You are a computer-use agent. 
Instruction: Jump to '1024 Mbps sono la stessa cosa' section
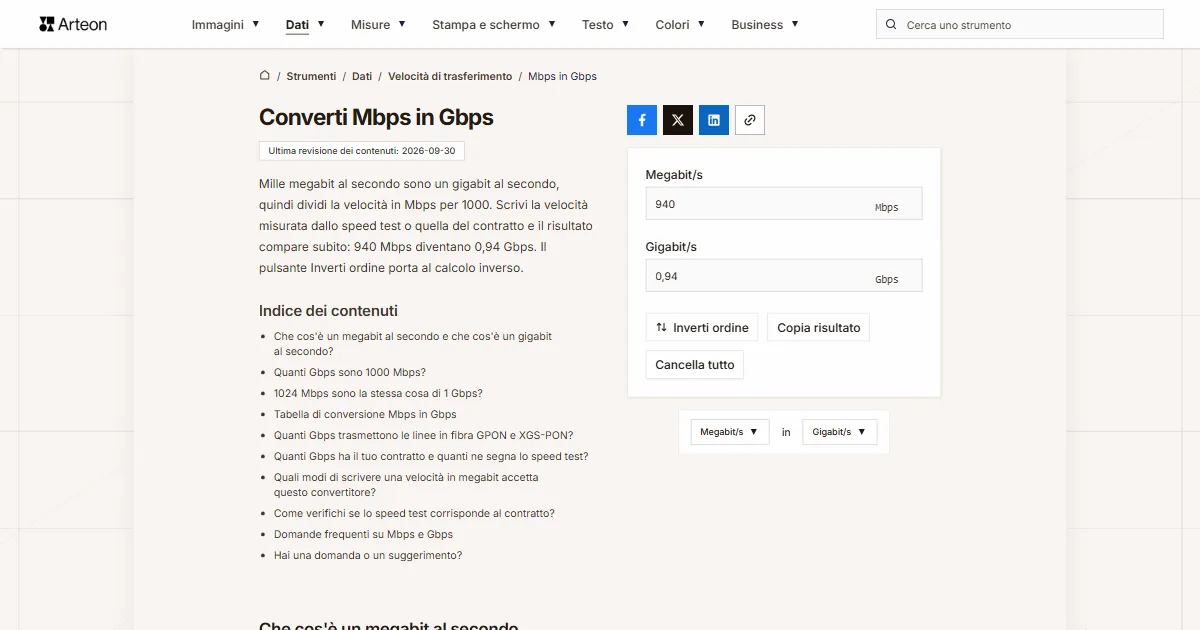[x=378, y=393]
